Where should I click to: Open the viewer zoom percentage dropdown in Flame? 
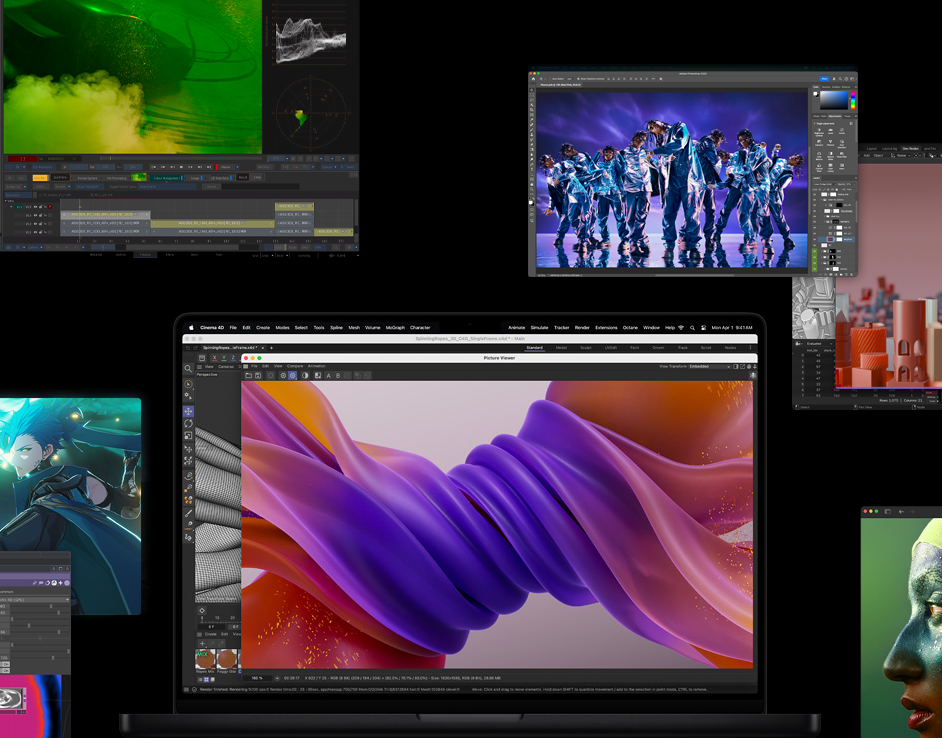(x=278, y=159)
